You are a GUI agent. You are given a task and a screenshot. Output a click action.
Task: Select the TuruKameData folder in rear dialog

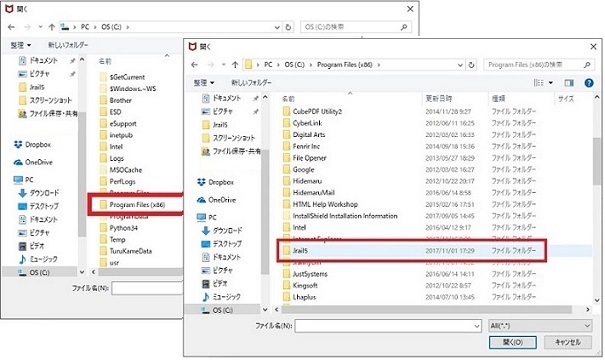point(125,251)
